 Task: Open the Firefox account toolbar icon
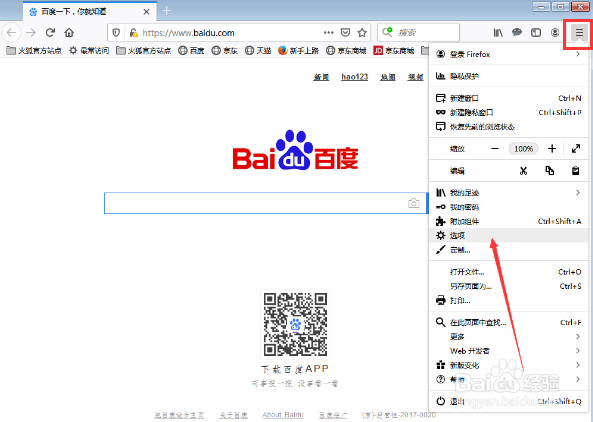555,33
